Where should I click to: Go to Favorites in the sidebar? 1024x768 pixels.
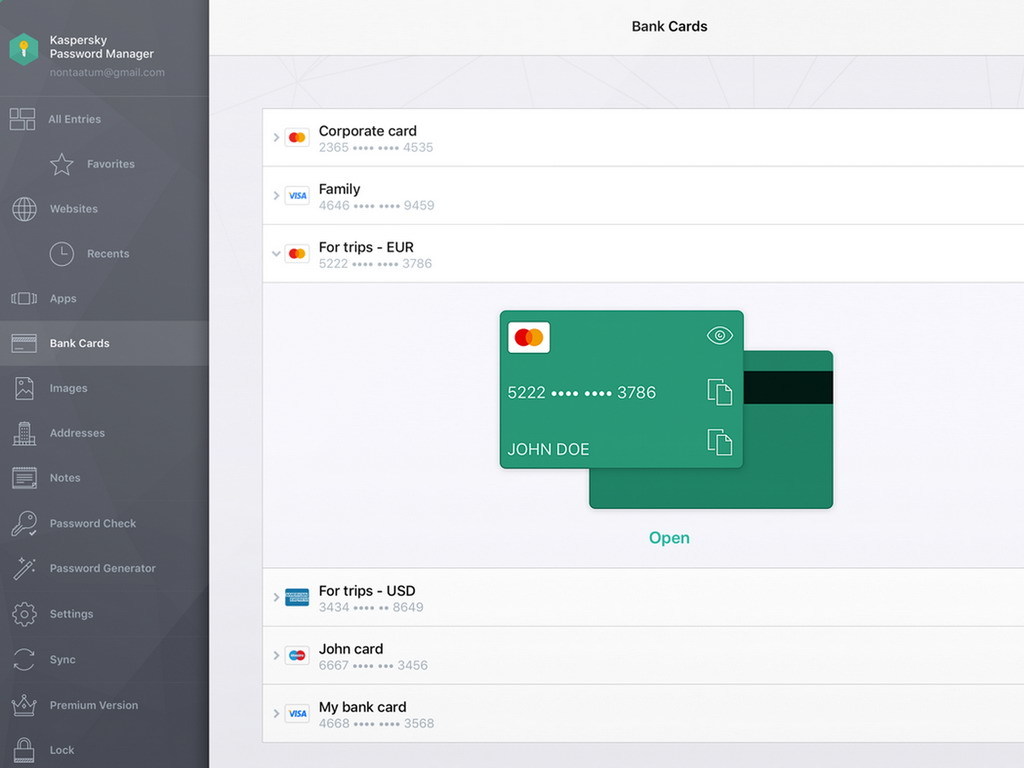(111, 165)
